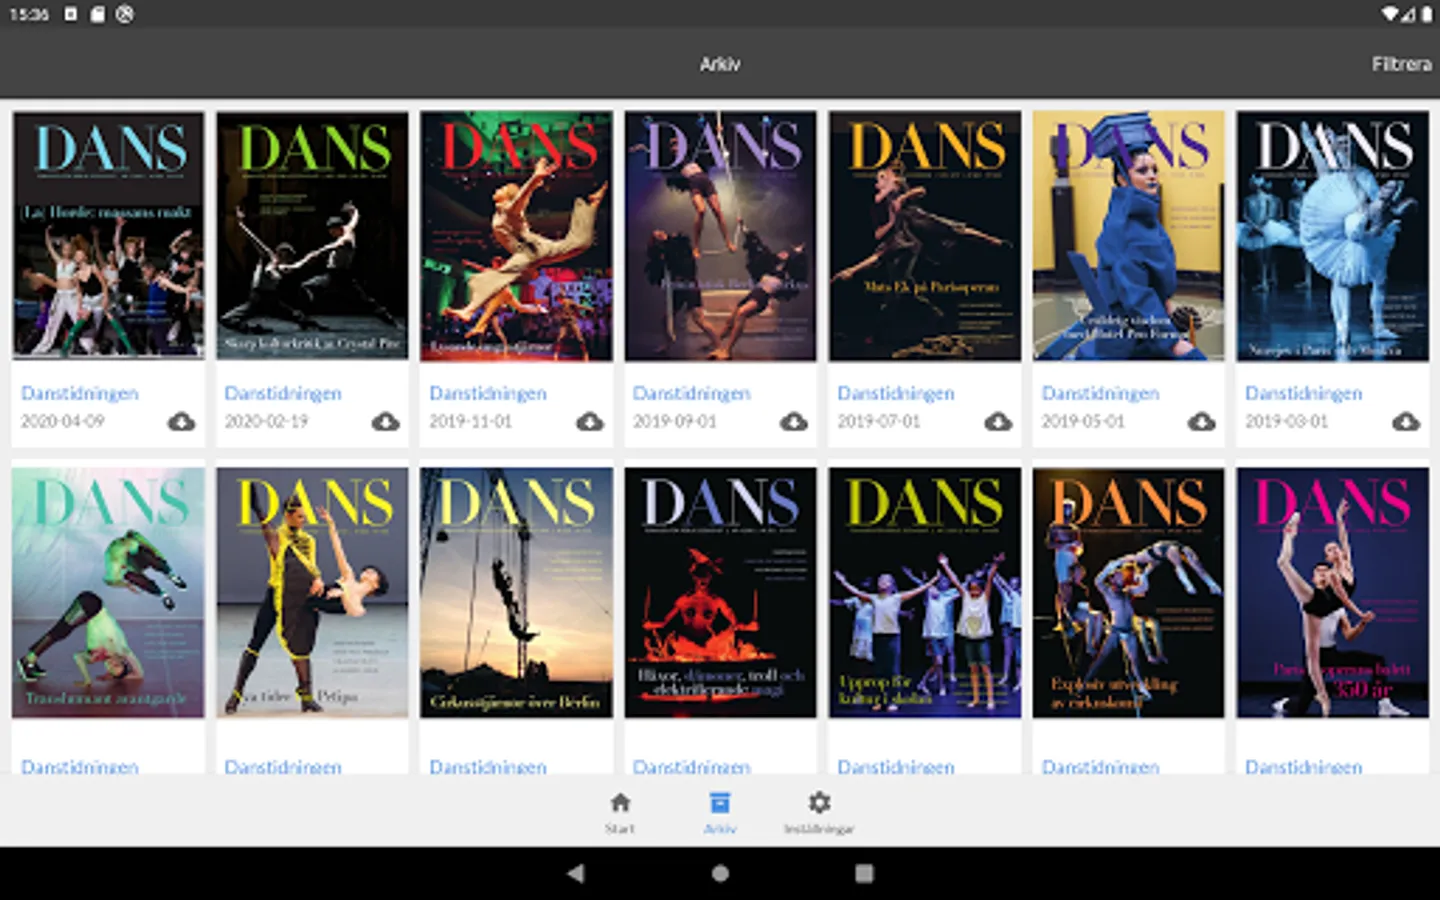The height and width of the screenshot is (900, 1440).
Task: Download the 2019-09-01 Danstidningen issue
Action: click(x=794, y=422)
